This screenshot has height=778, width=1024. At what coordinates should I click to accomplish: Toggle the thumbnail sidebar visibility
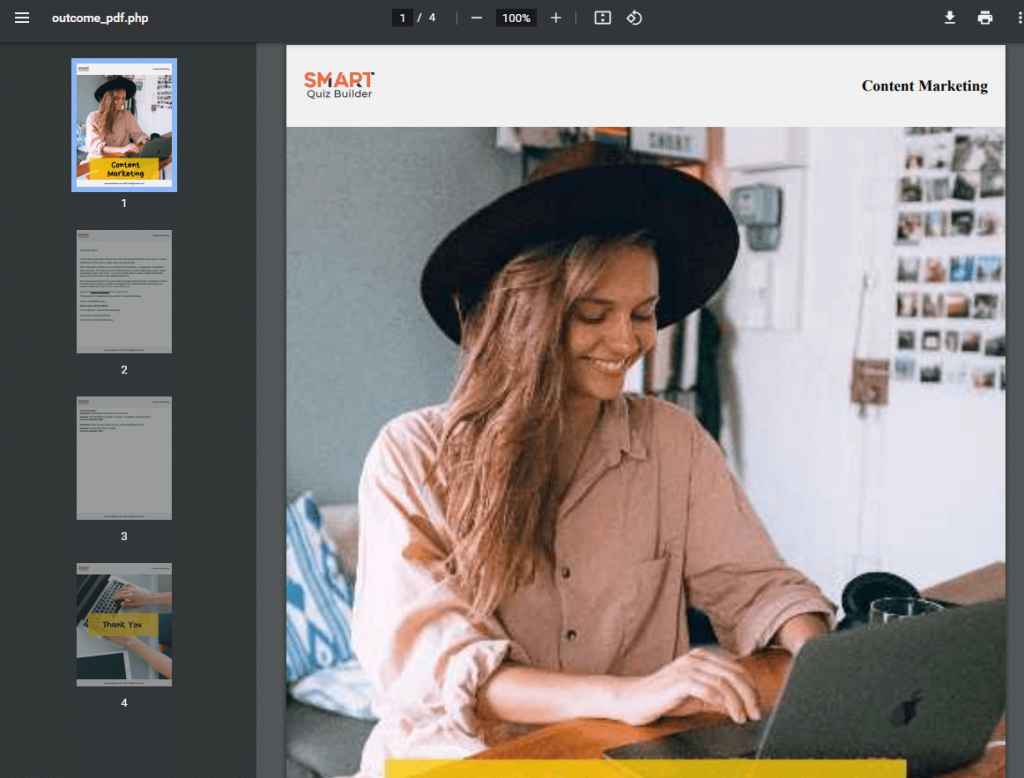click(x=22, y=17)
